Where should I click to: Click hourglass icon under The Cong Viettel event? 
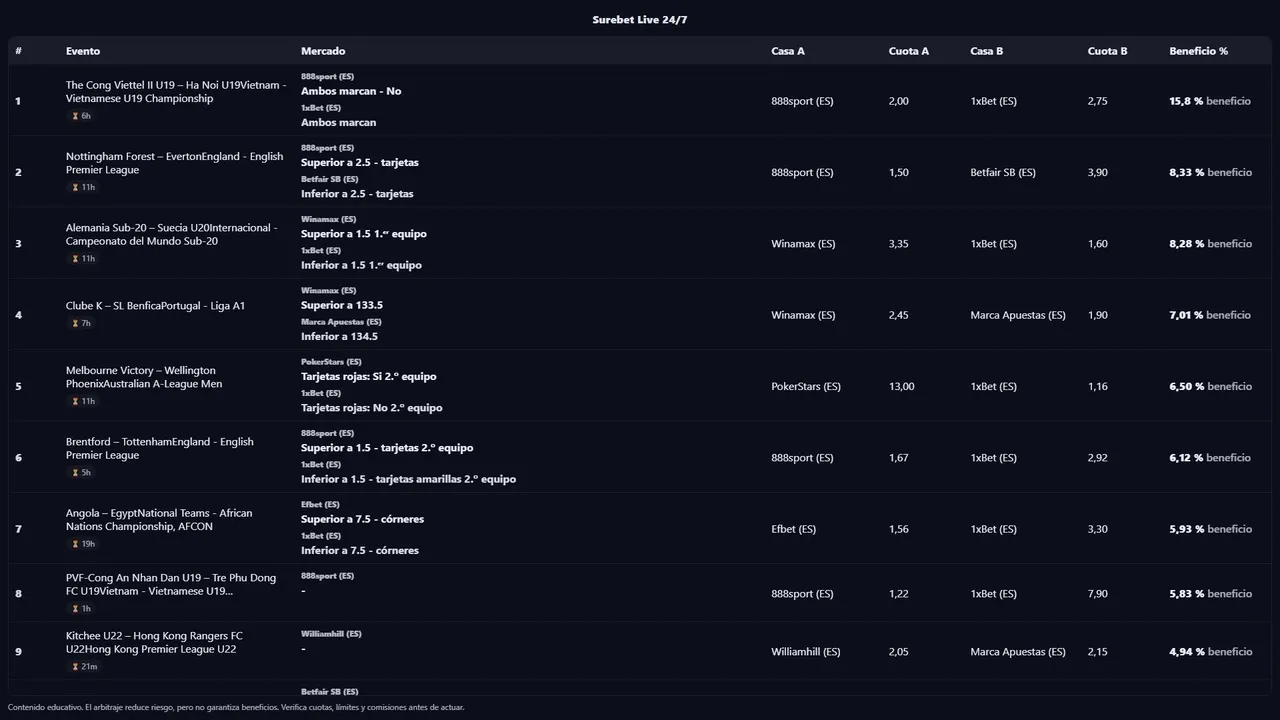pos(75,116)
